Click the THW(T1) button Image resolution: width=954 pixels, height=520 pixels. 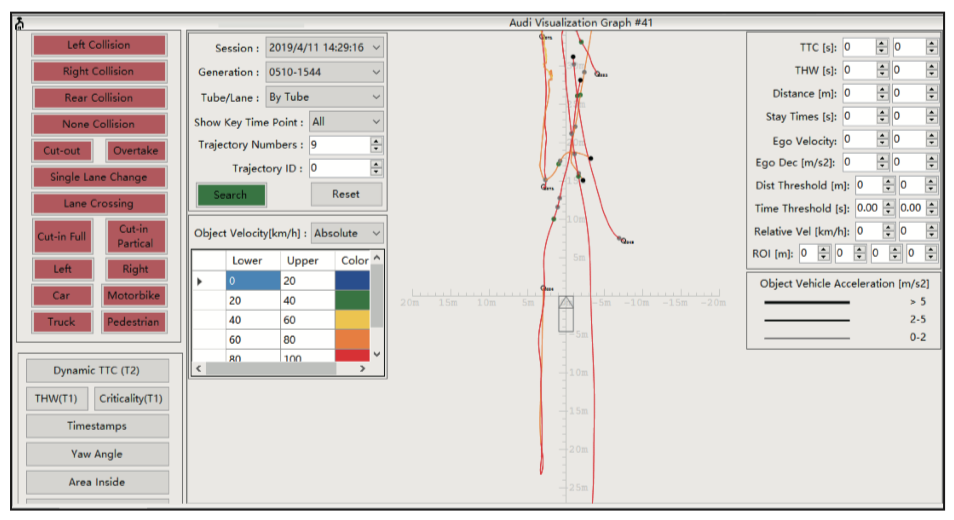pyautogui.click(x=57, y=398)
